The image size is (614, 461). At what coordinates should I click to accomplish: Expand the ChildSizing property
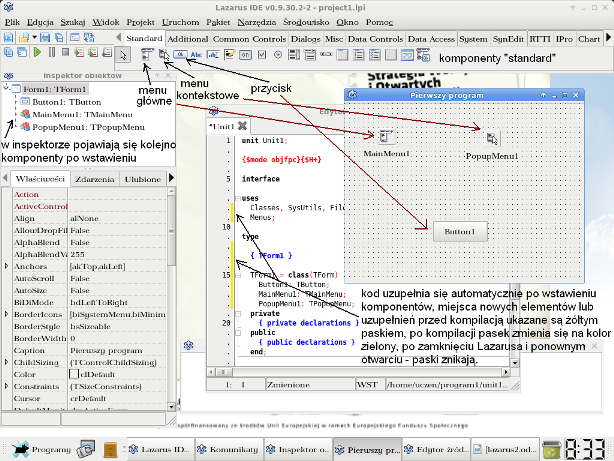(6, 362)
